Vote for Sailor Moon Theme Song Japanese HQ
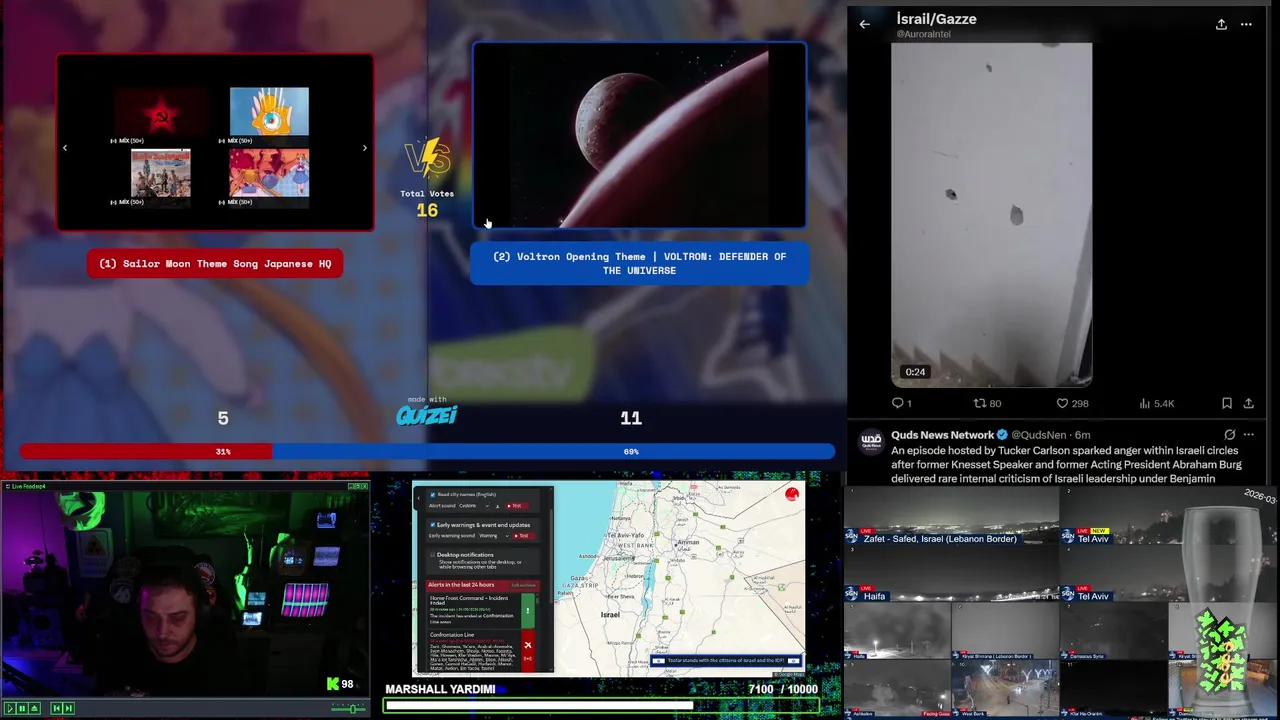The width and height of the screenshot is (1280, 720). [x=215, y=264]
